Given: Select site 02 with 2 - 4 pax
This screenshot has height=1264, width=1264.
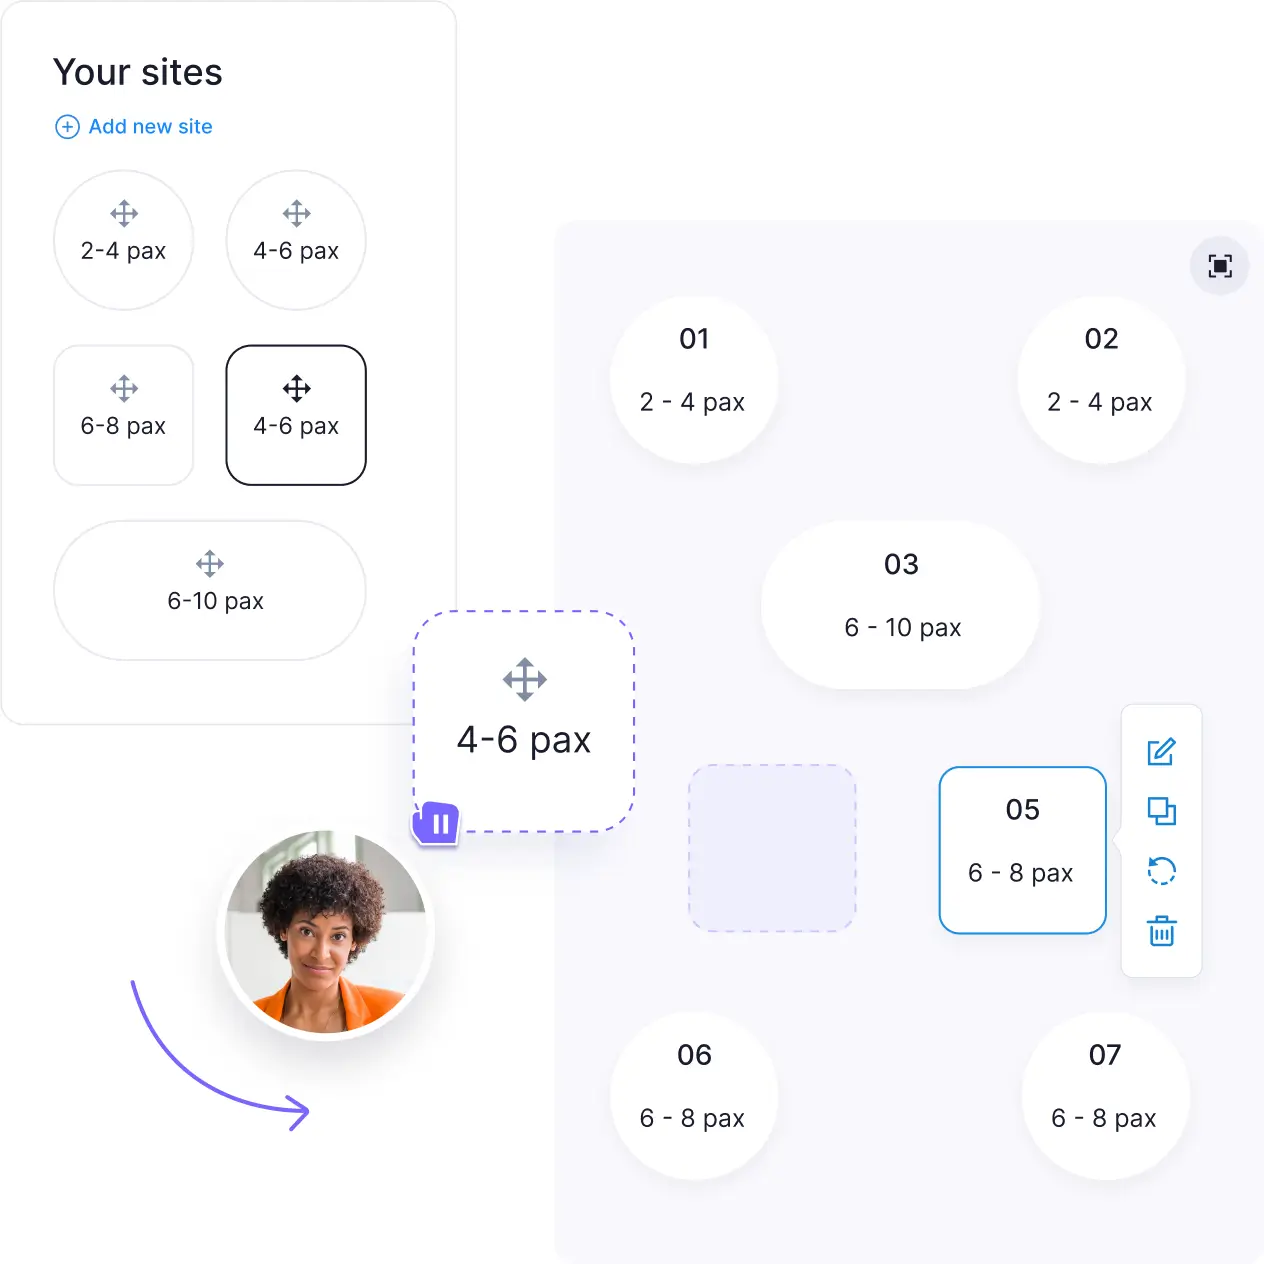Looking at the screenshot, I should click(1101, 380).
